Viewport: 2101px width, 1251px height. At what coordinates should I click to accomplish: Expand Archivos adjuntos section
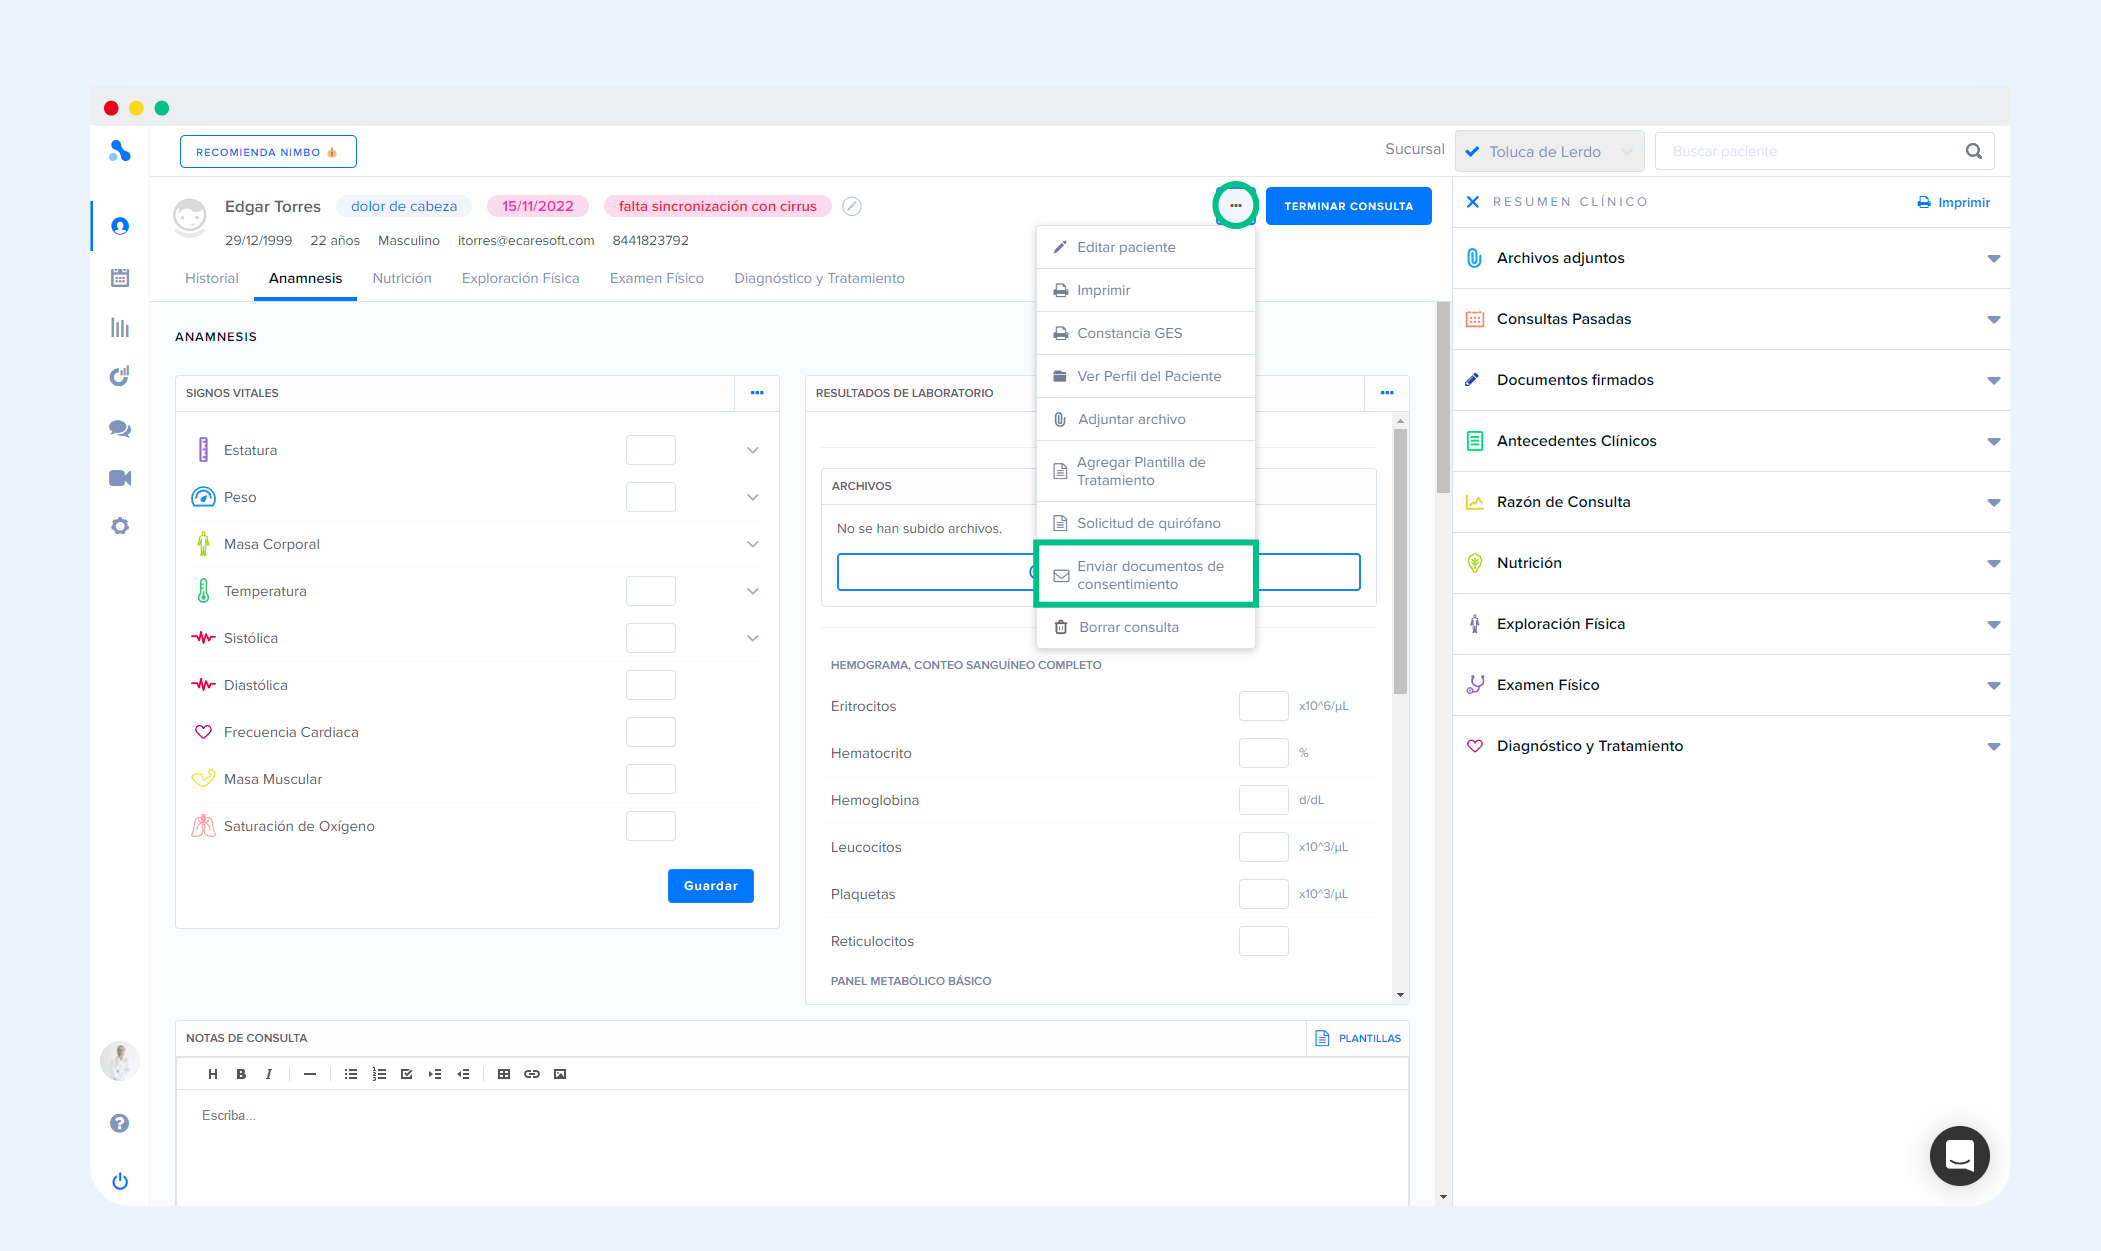pos(1993,258)
